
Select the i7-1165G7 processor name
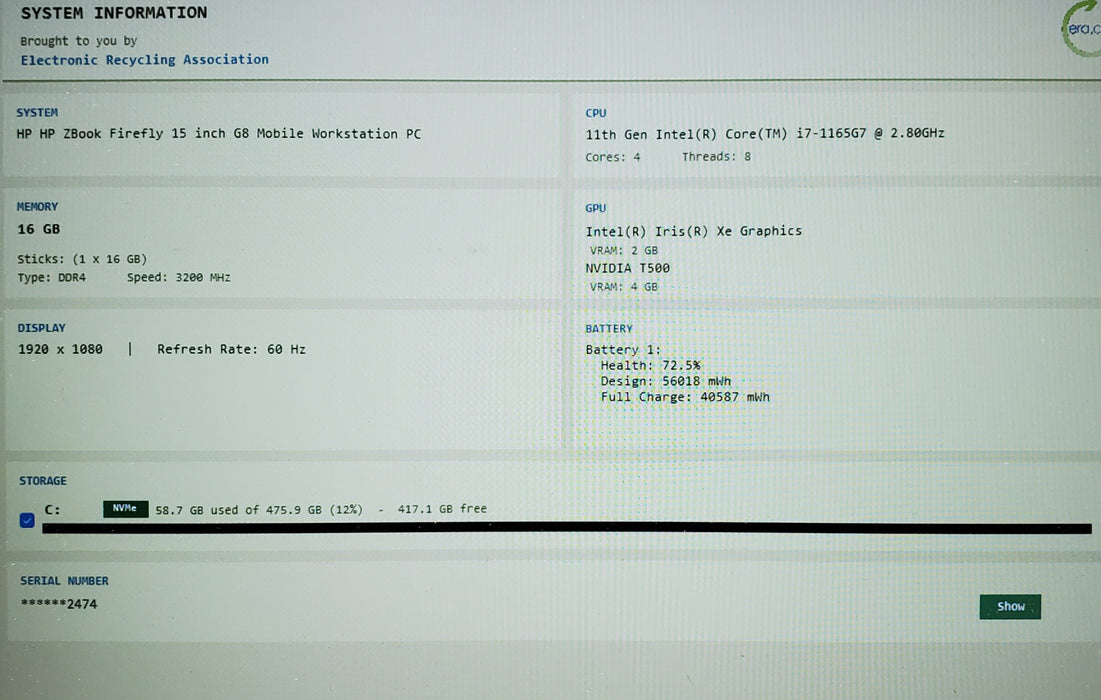point(765,133)
